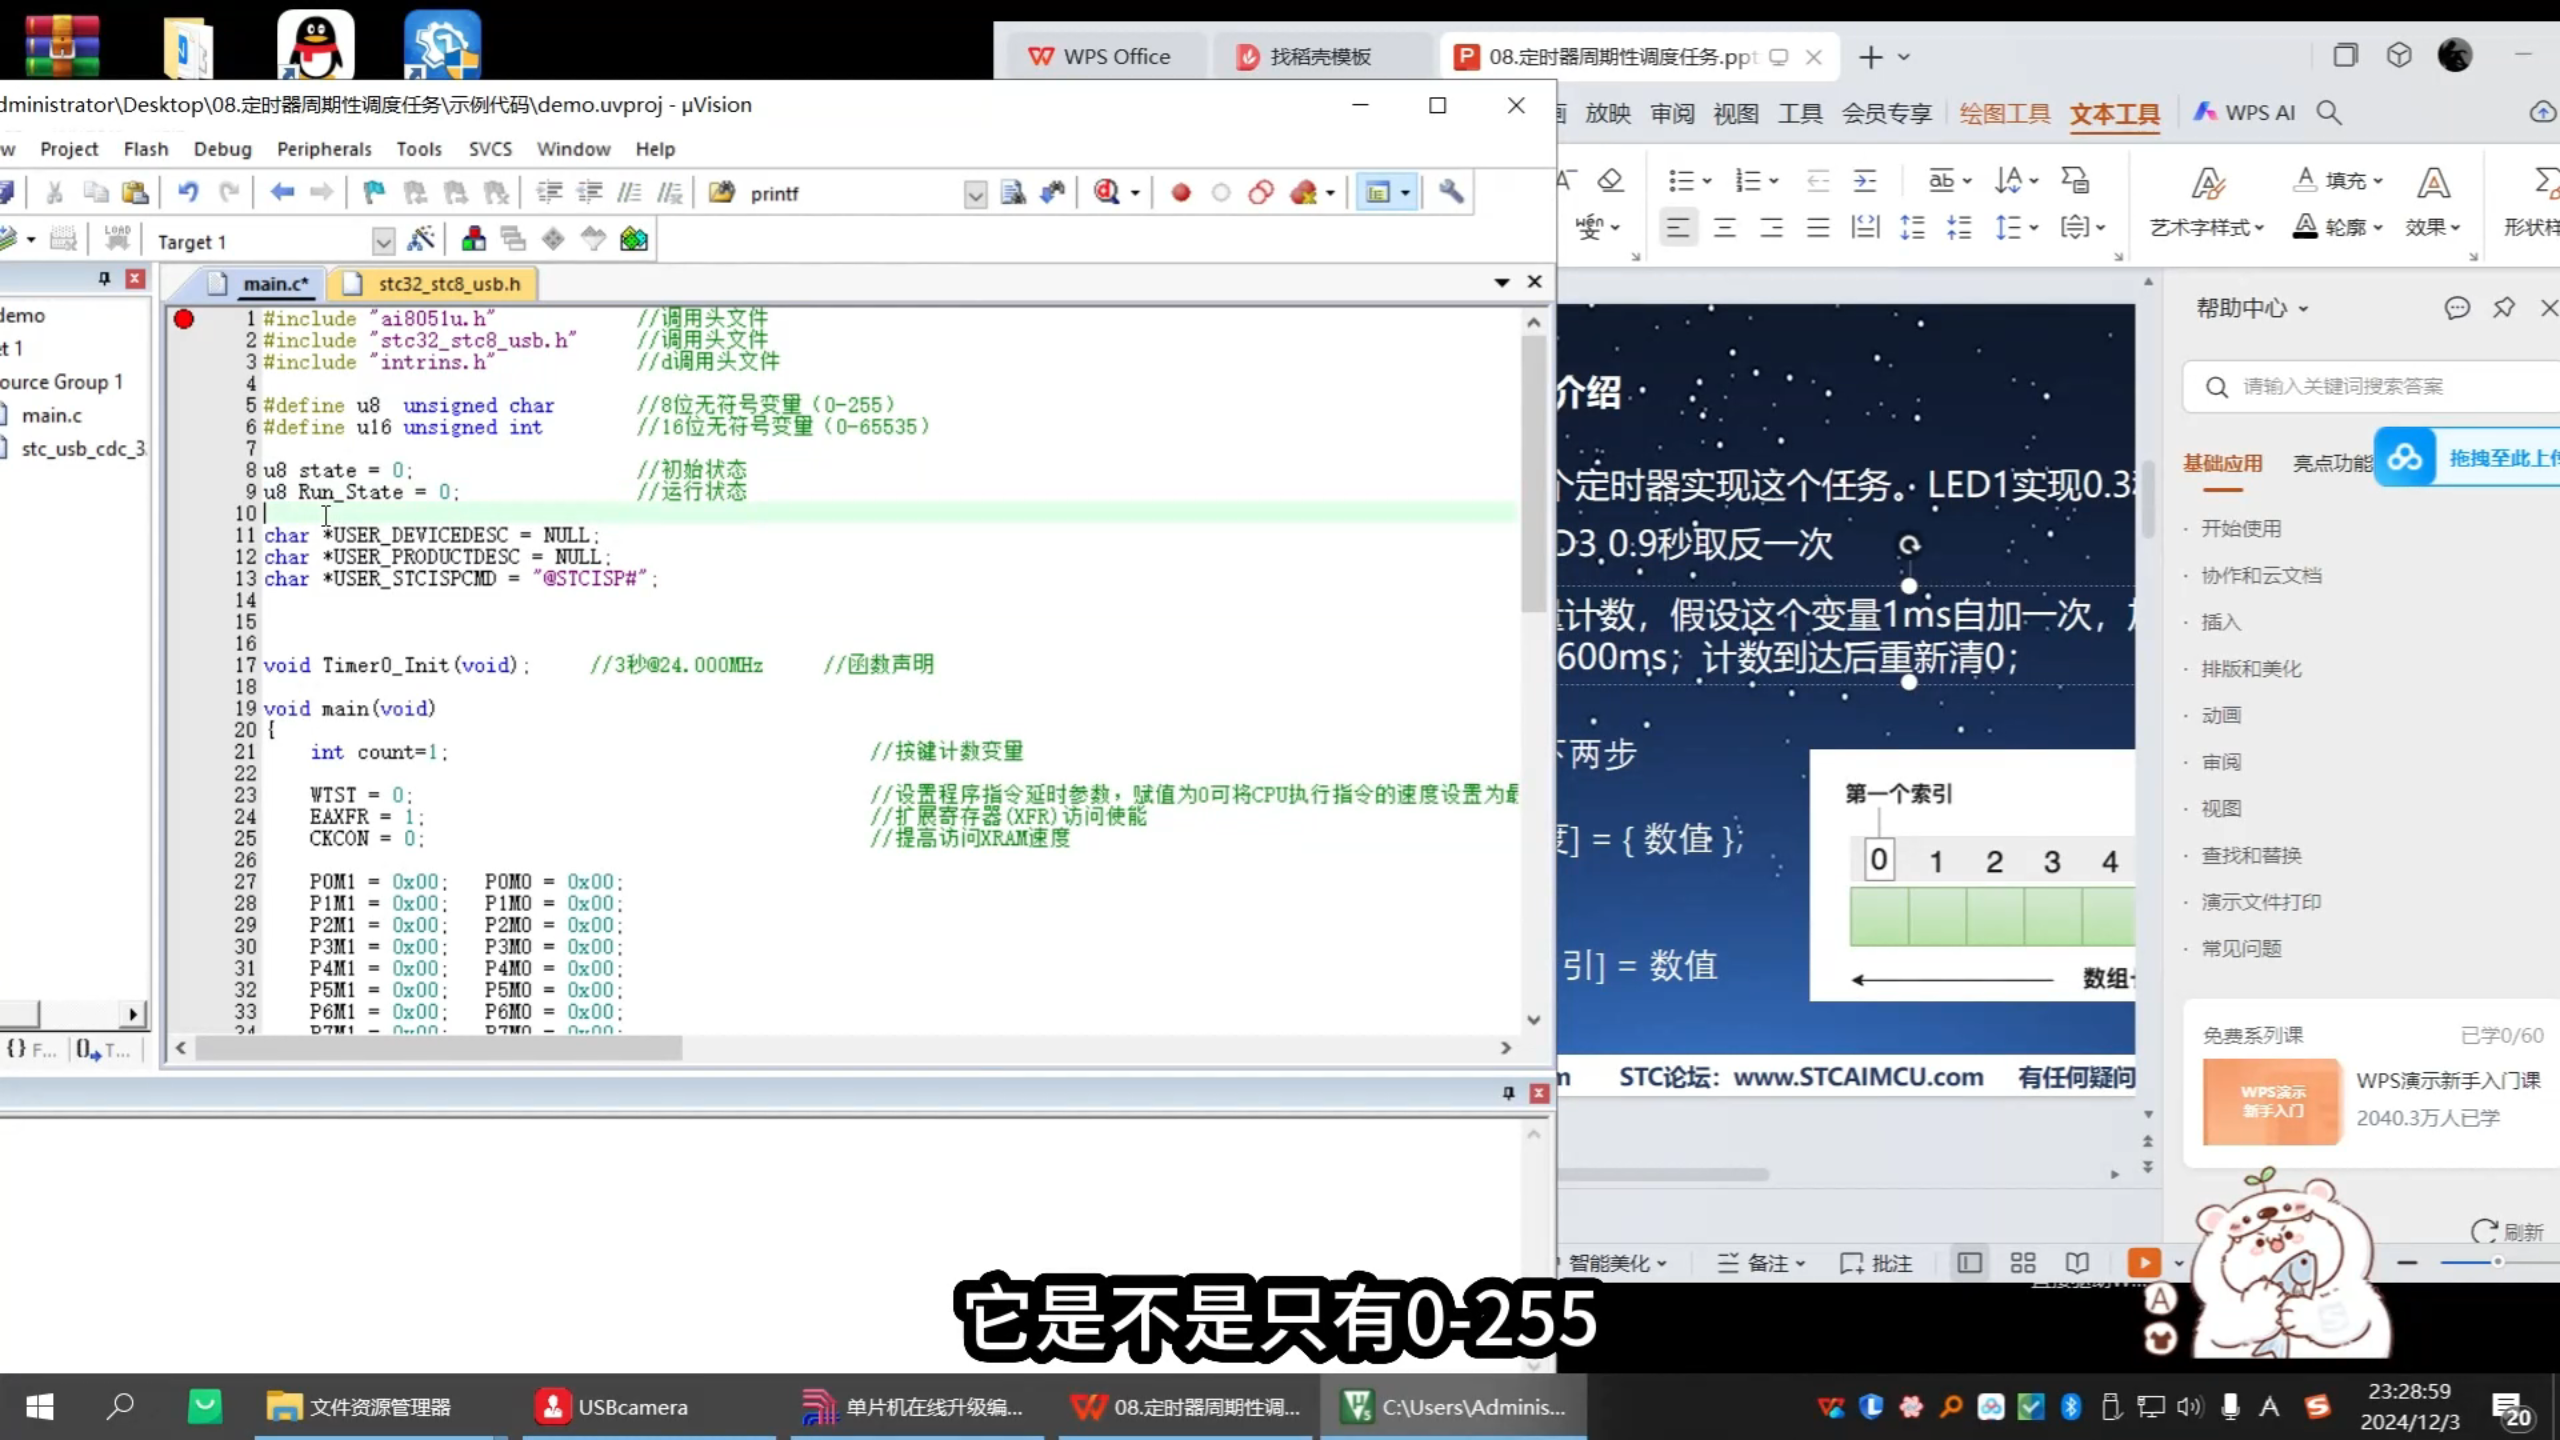
Task: Toggle a breakpoint with the red dot icon
Action: (1181, 192)
